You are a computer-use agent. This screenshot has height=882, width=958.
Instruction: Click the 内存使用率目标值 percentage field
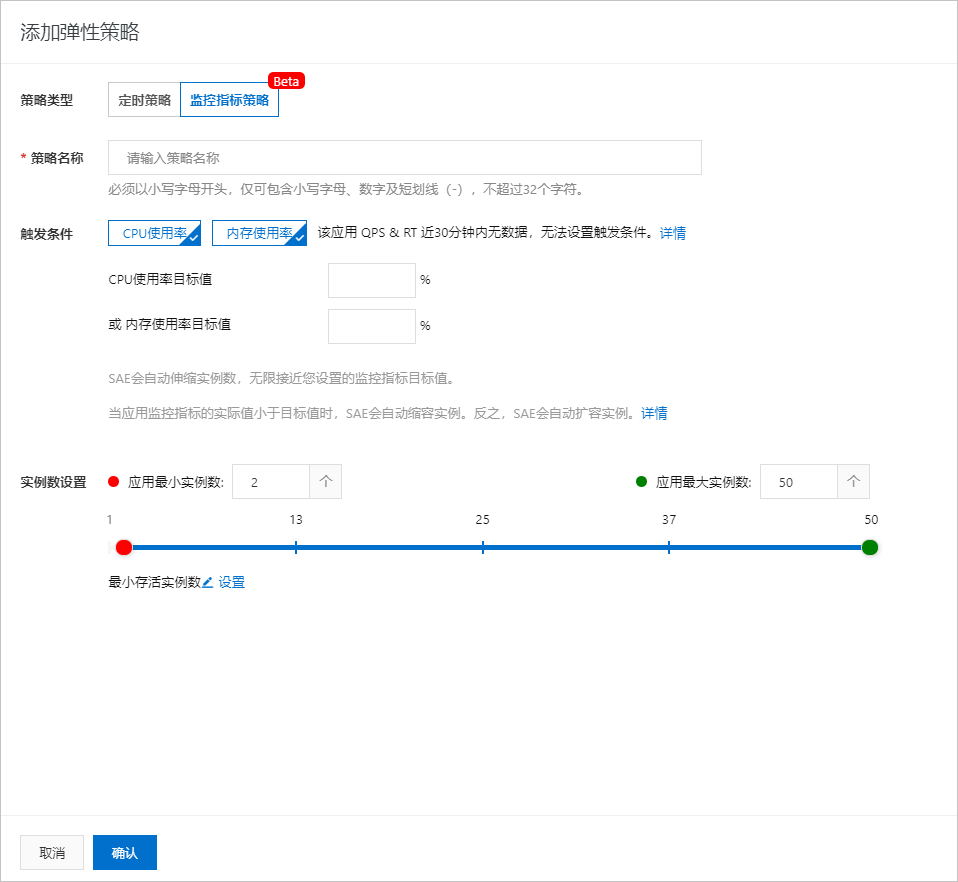pos(371,326)
